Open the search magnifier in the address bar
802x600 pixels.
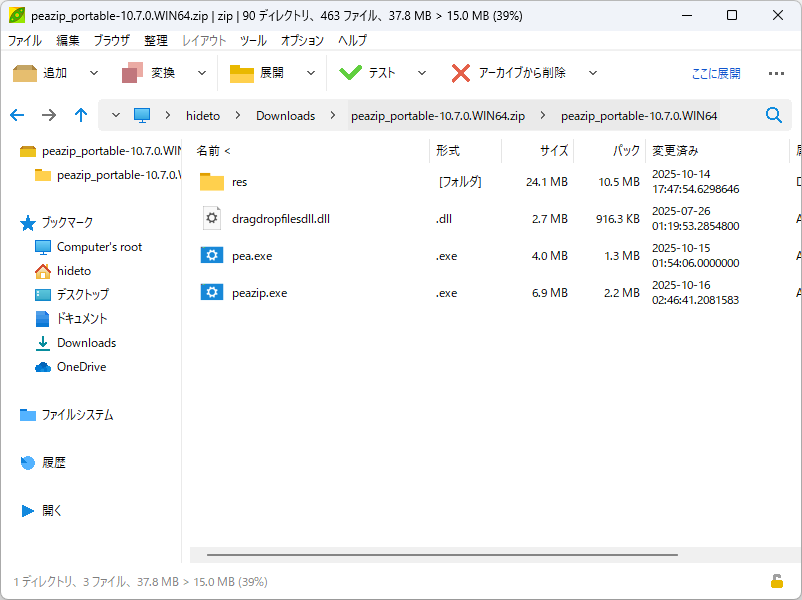pyautogui.click(x=773, y=115)
